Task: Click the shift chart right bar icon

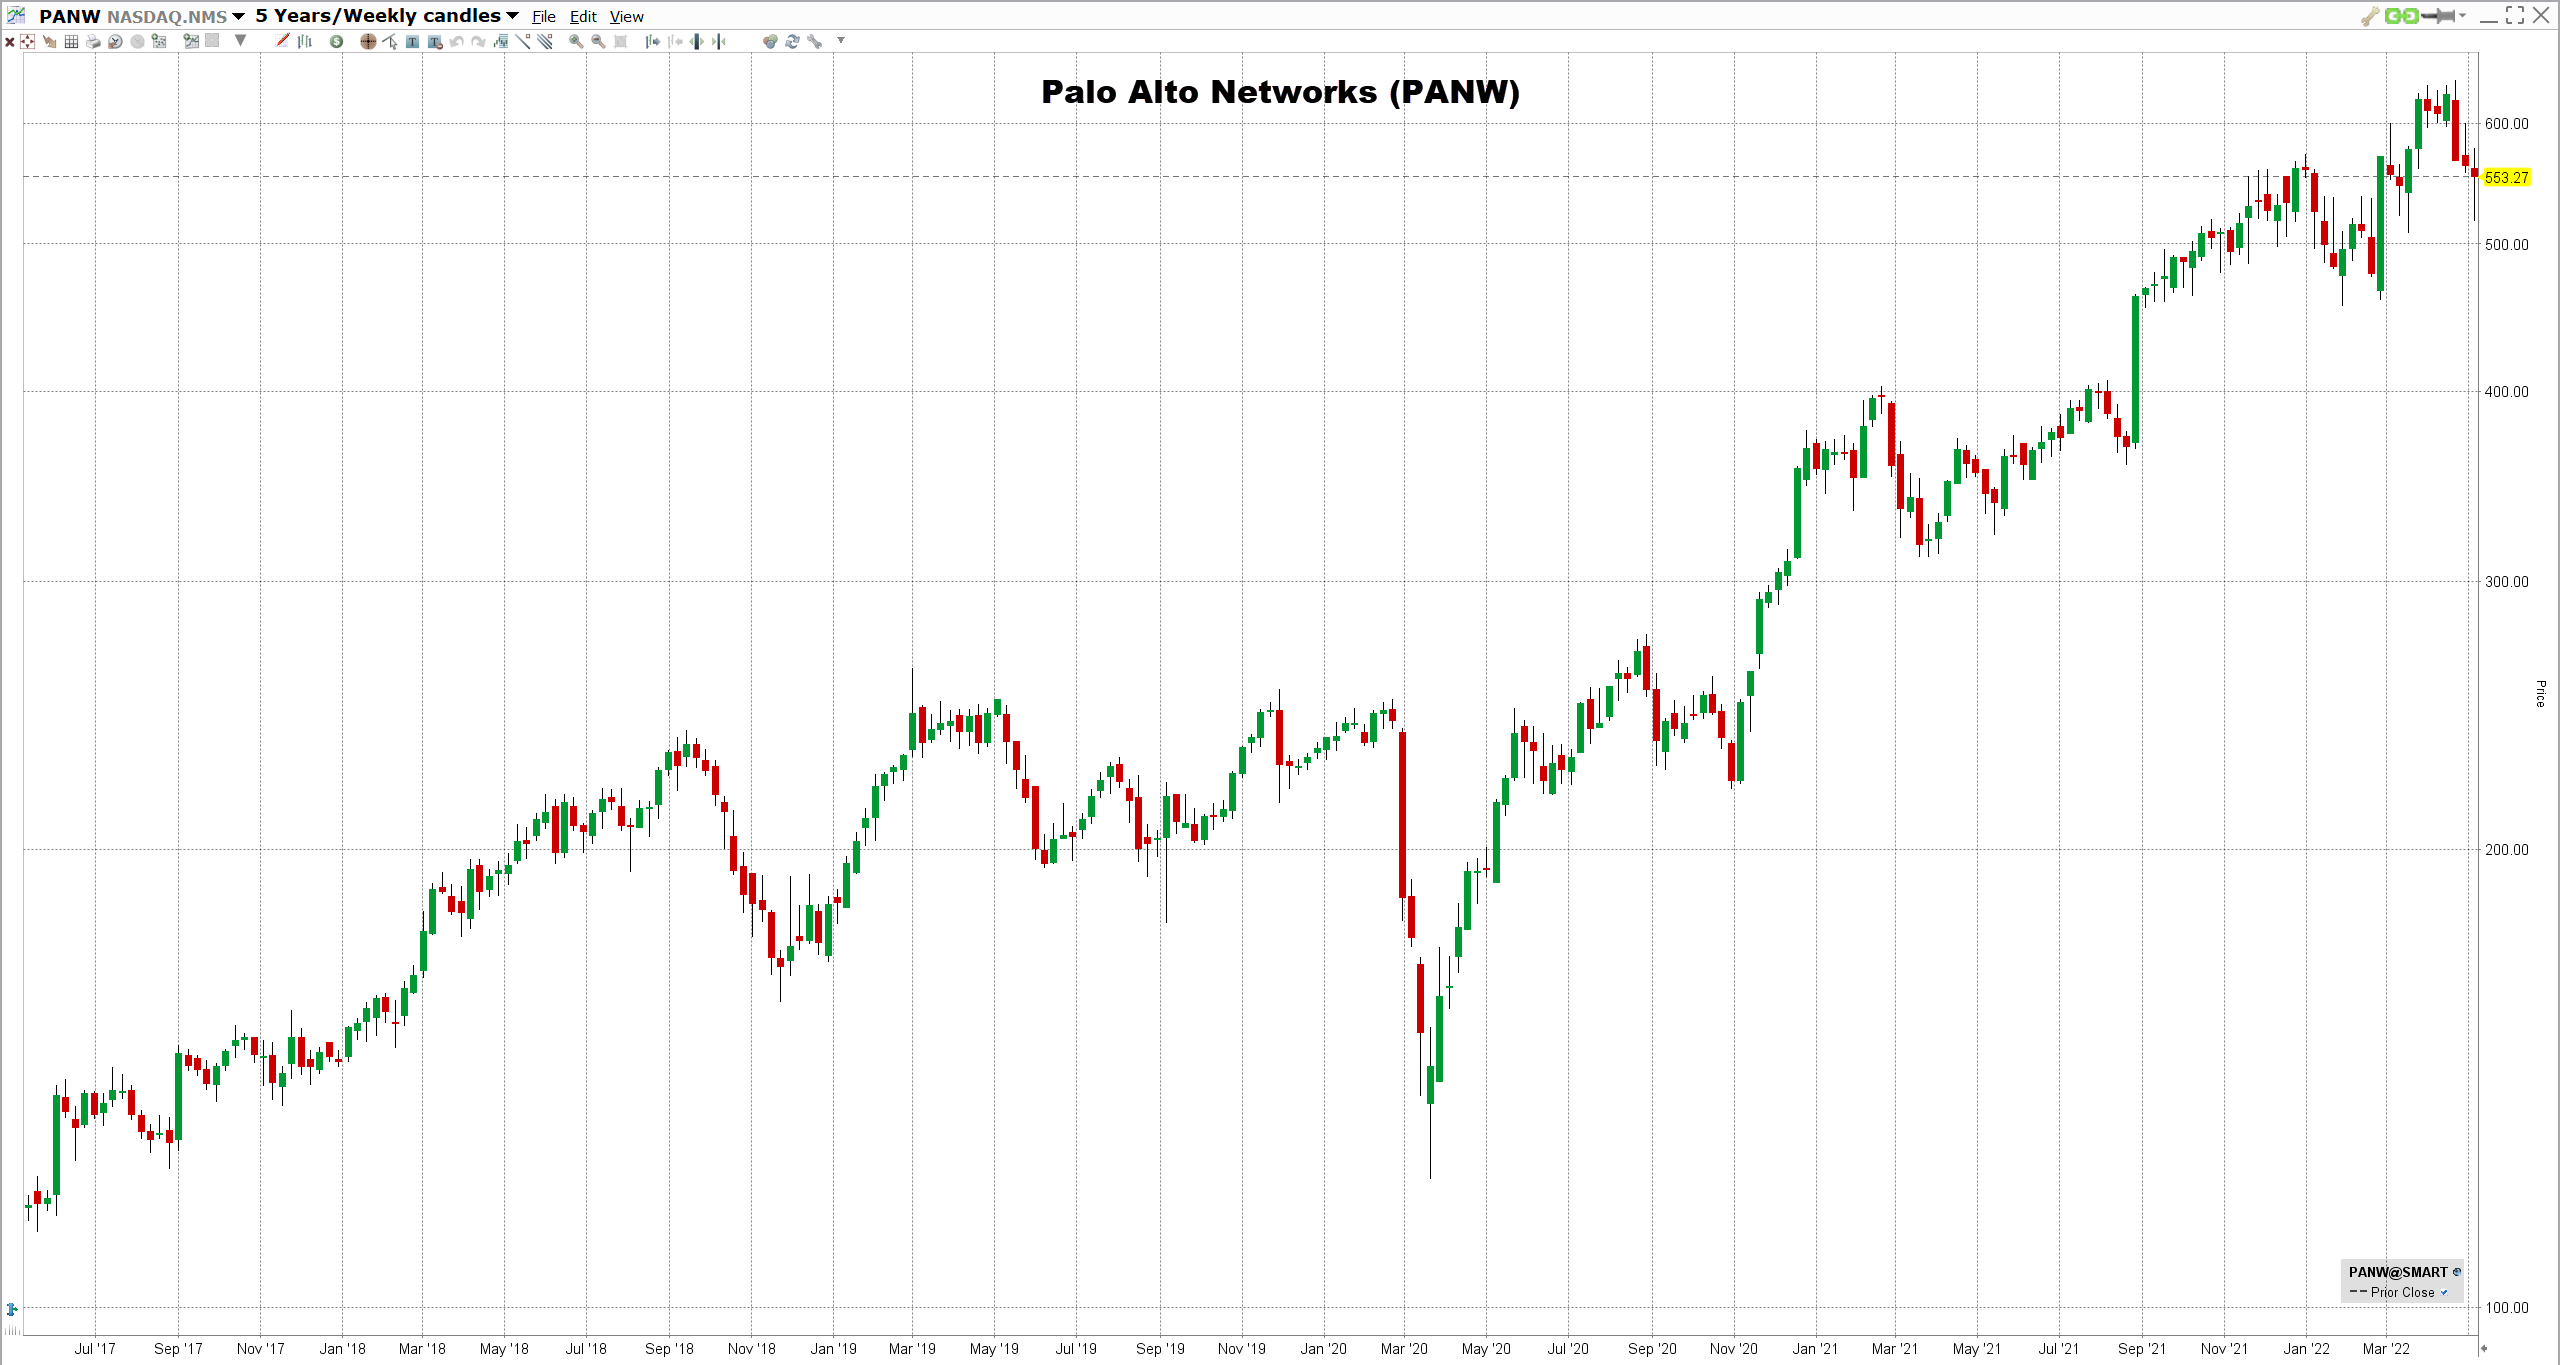Action: pos(653,41)
